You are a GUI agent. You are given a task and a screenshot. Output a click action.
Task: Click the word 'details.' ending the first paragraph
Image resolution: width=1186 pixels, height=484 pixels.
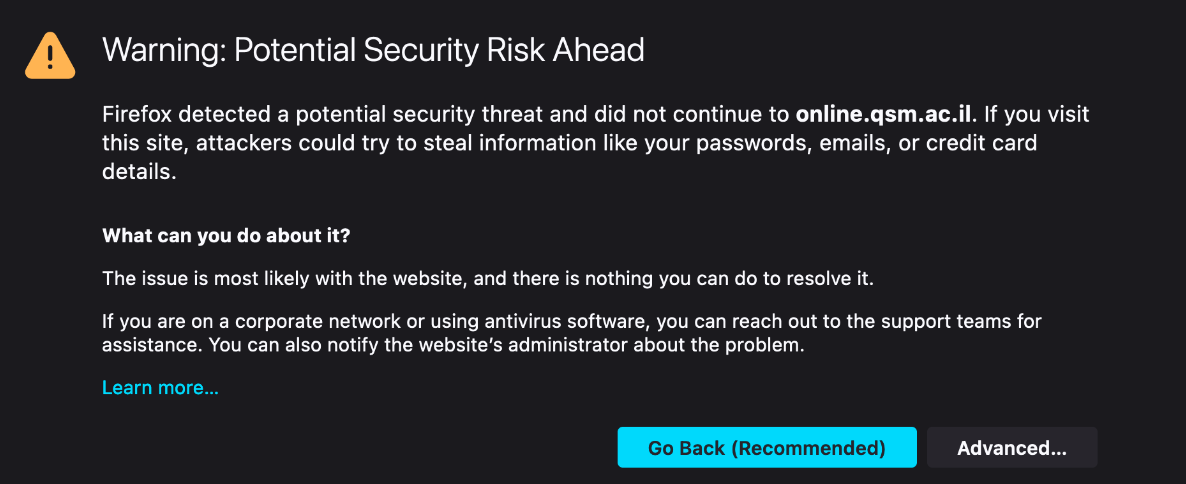tap(138, 172)
